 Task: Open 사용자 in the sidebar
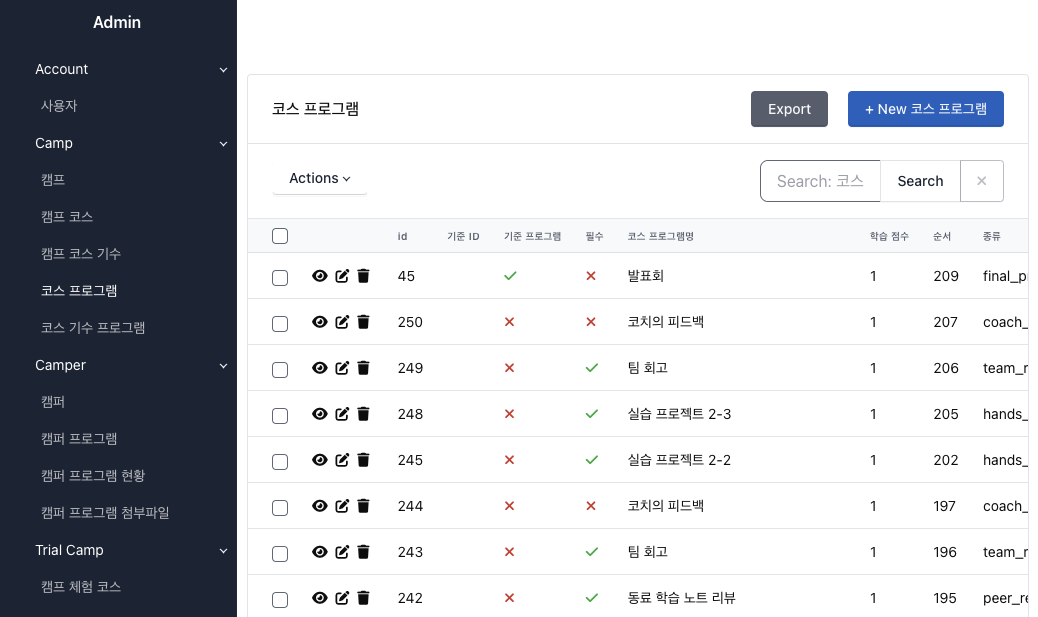[59, 106]
